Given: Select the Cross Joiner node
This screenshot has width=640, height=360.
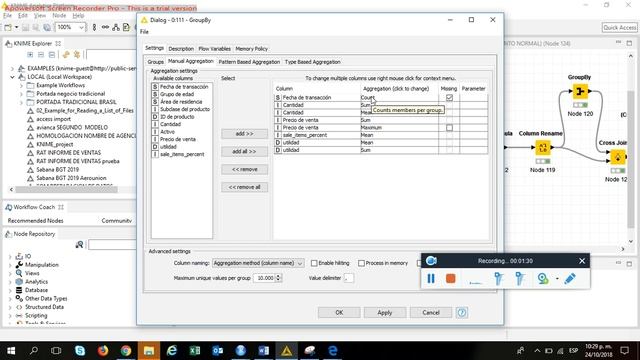Looking at the screenshot, I should pos(617,157).
